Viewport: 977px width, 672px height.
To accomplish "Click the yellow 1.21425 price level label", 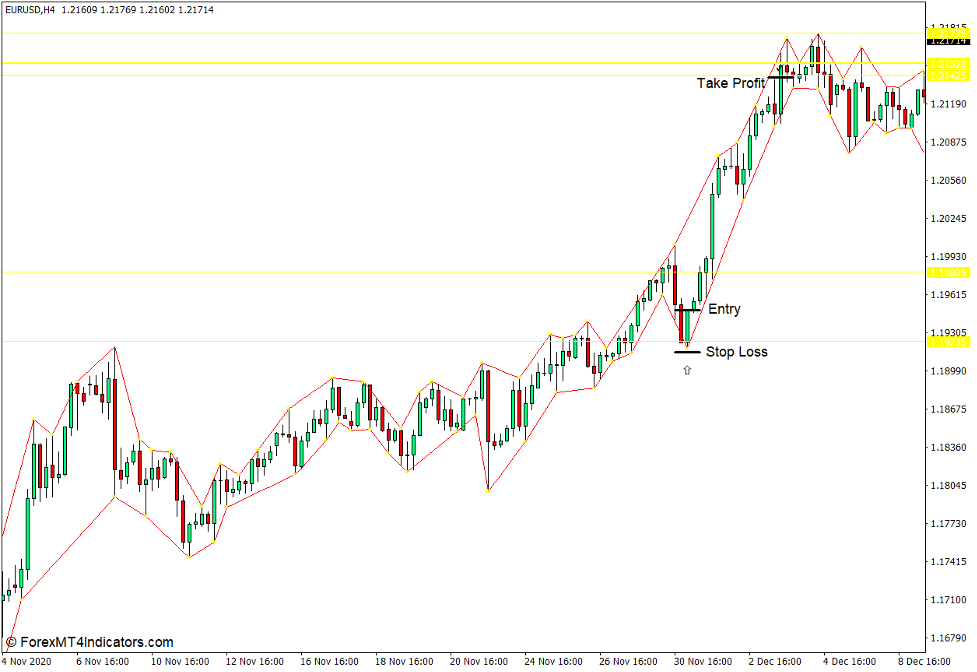I will [x=948, y=76].
